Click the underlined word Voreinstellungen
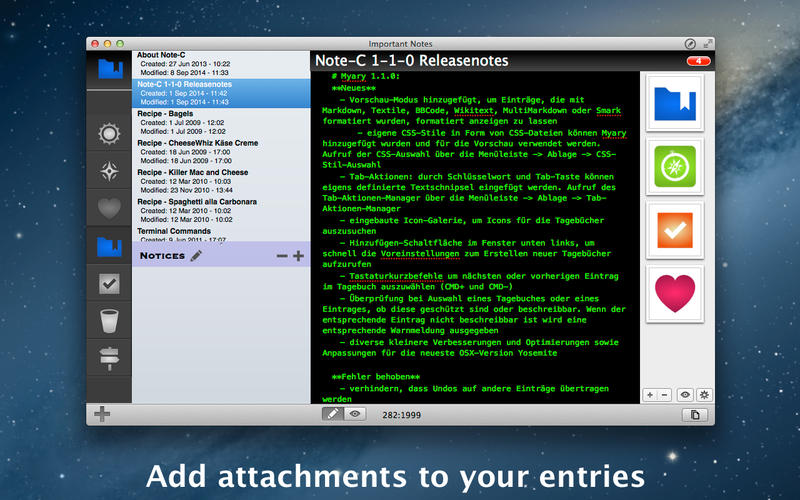Image resolution: width=800 pixels, height=500 pixels. (420, 254)
